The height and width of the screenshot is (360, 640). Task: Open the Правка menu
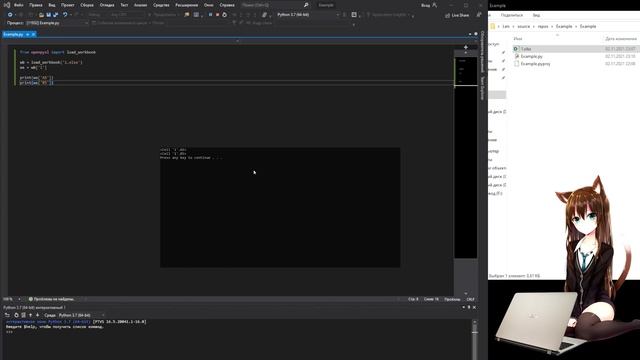tap(36, 5)
